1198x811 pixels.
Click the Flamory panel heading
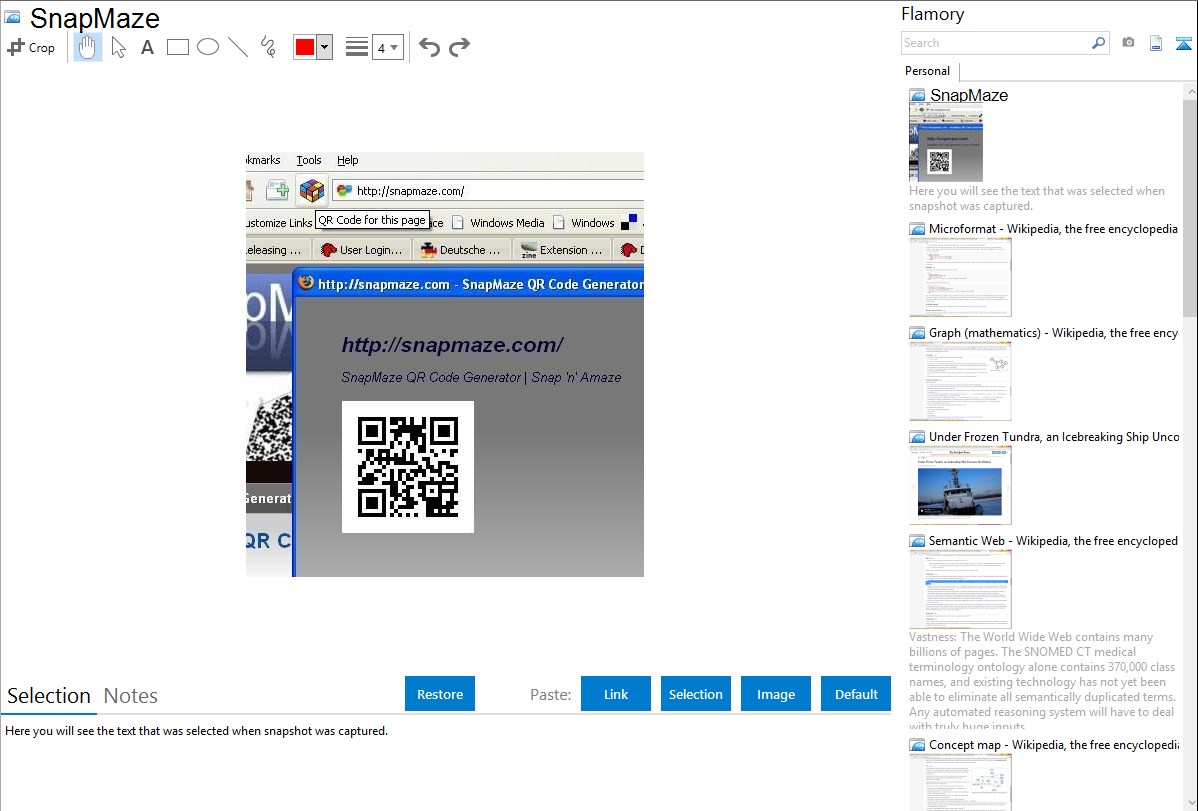(x=933, y=14)
